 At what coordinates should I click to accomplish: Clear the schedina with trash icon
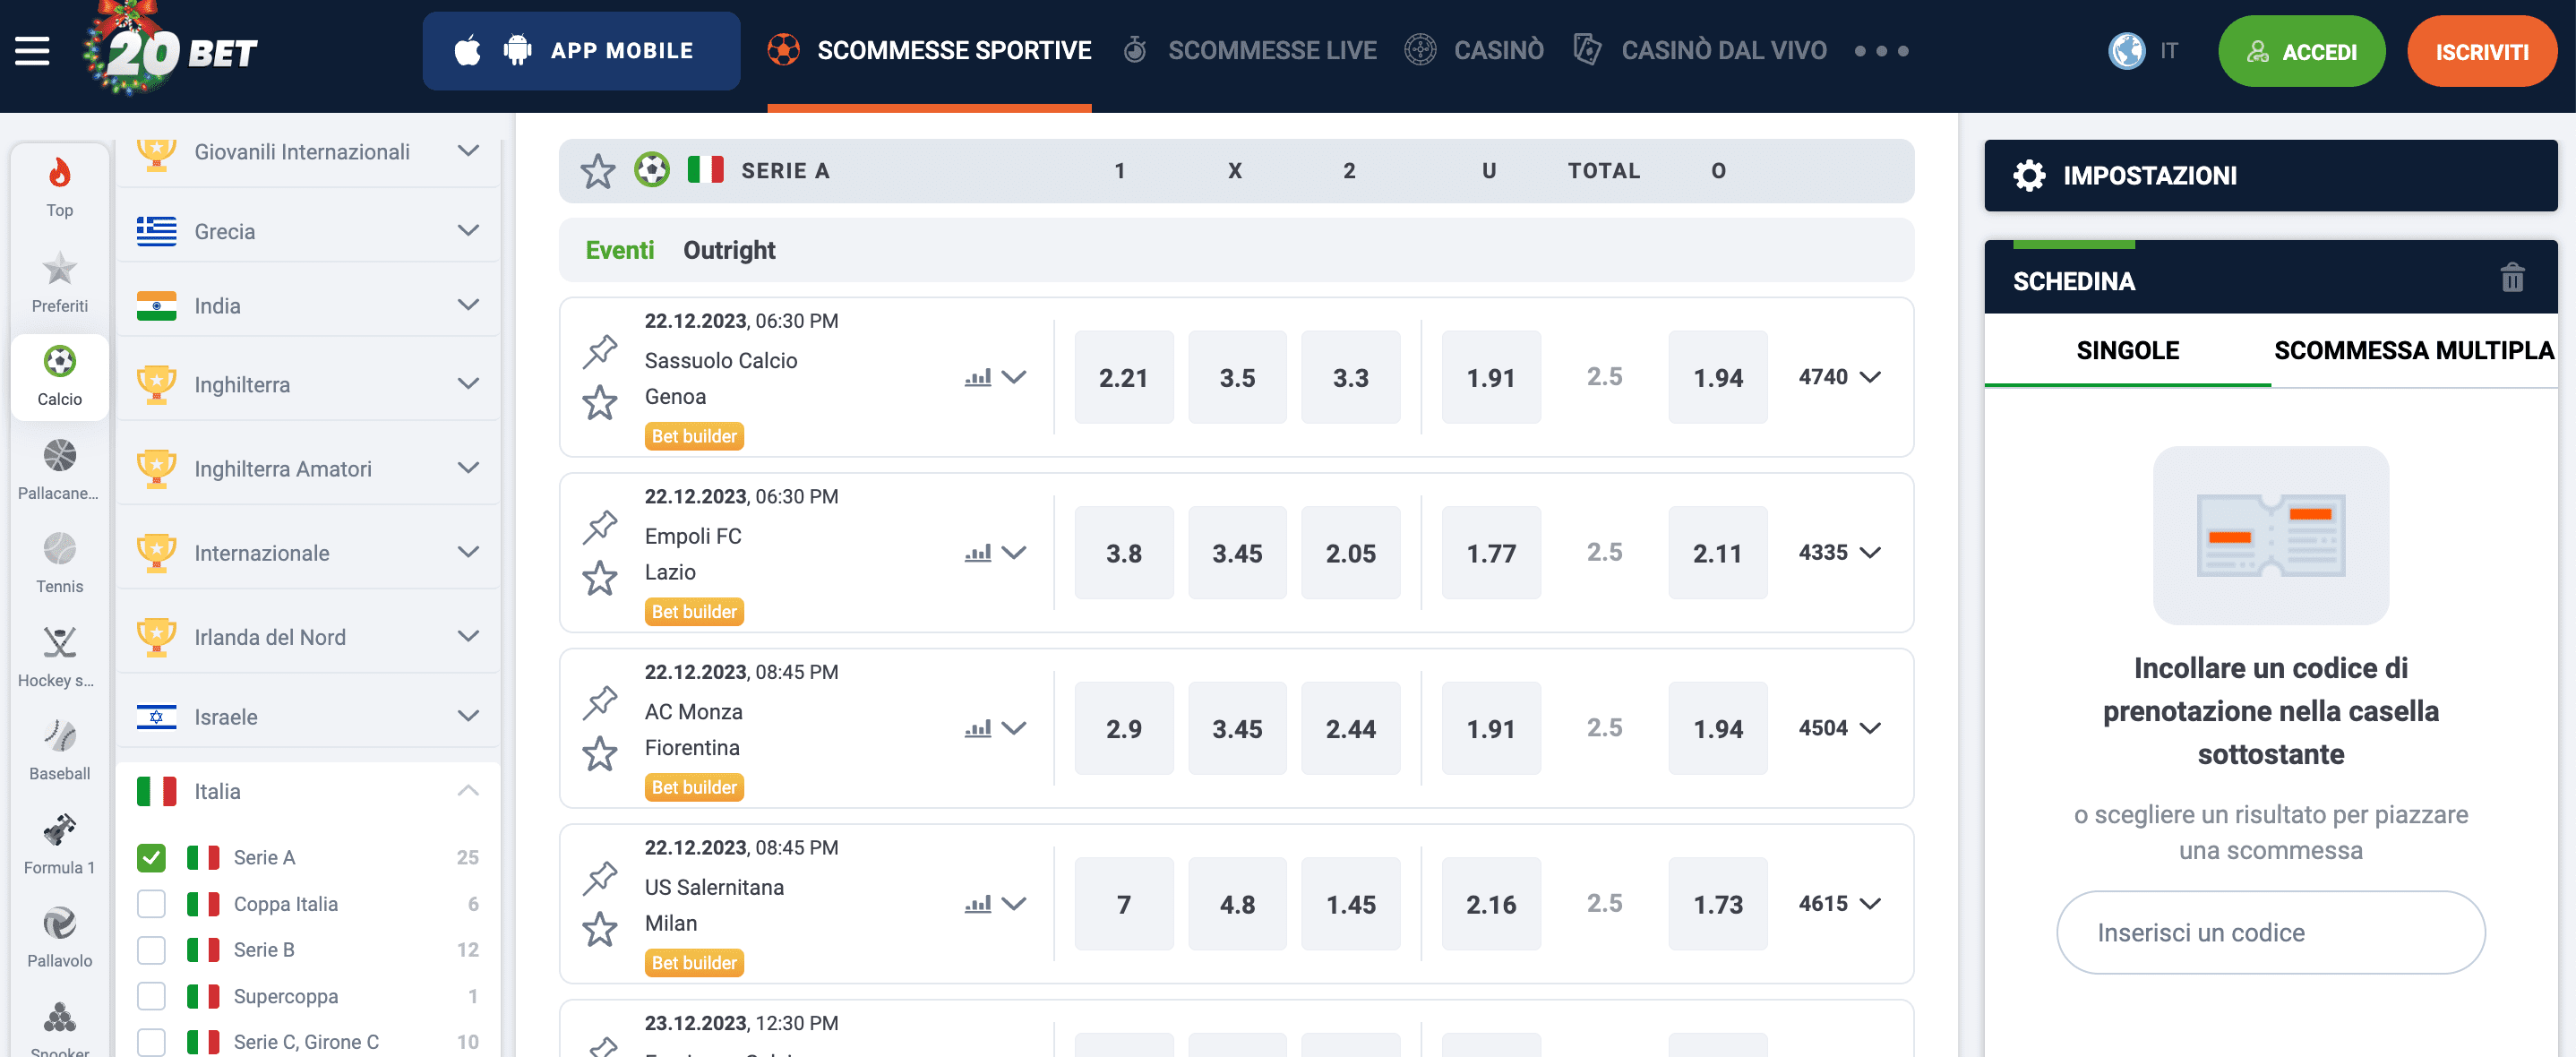point(2512,277)
